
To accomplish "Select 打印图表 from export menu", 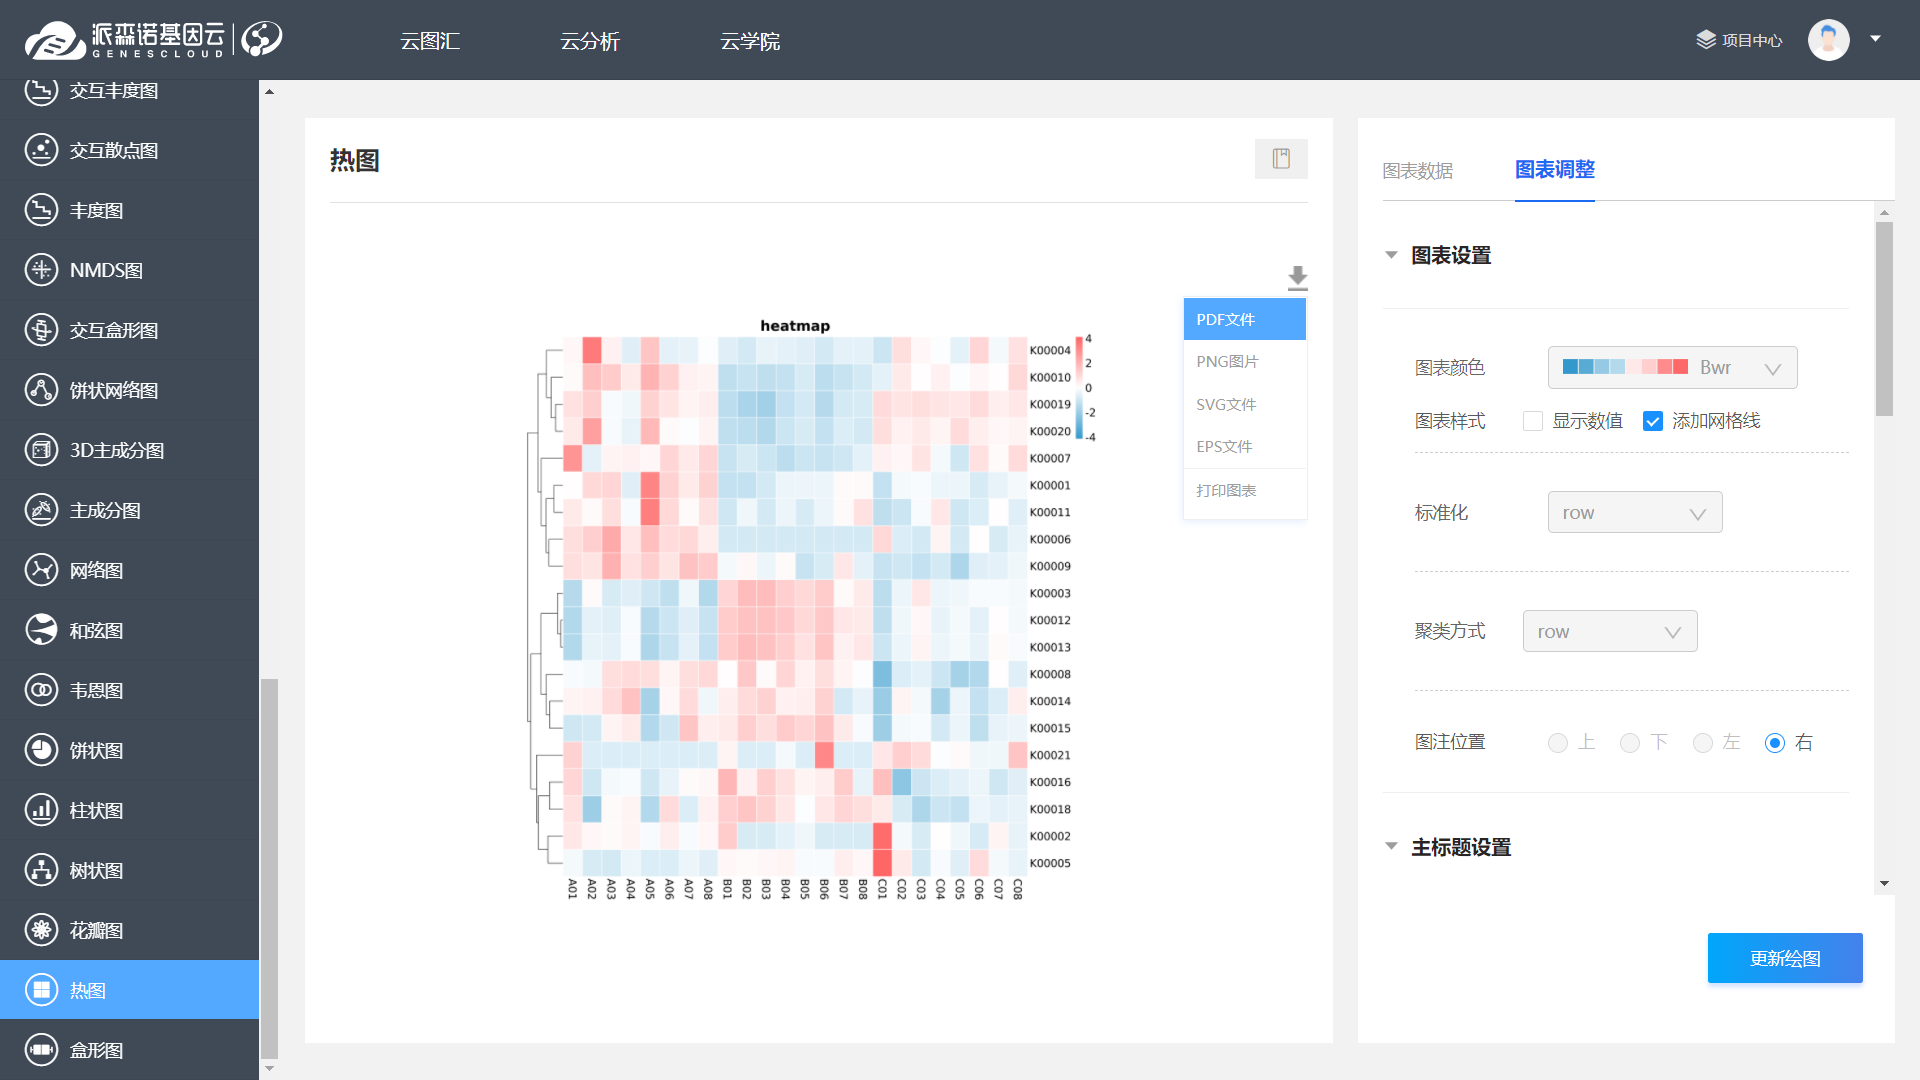I will 1245,490.
